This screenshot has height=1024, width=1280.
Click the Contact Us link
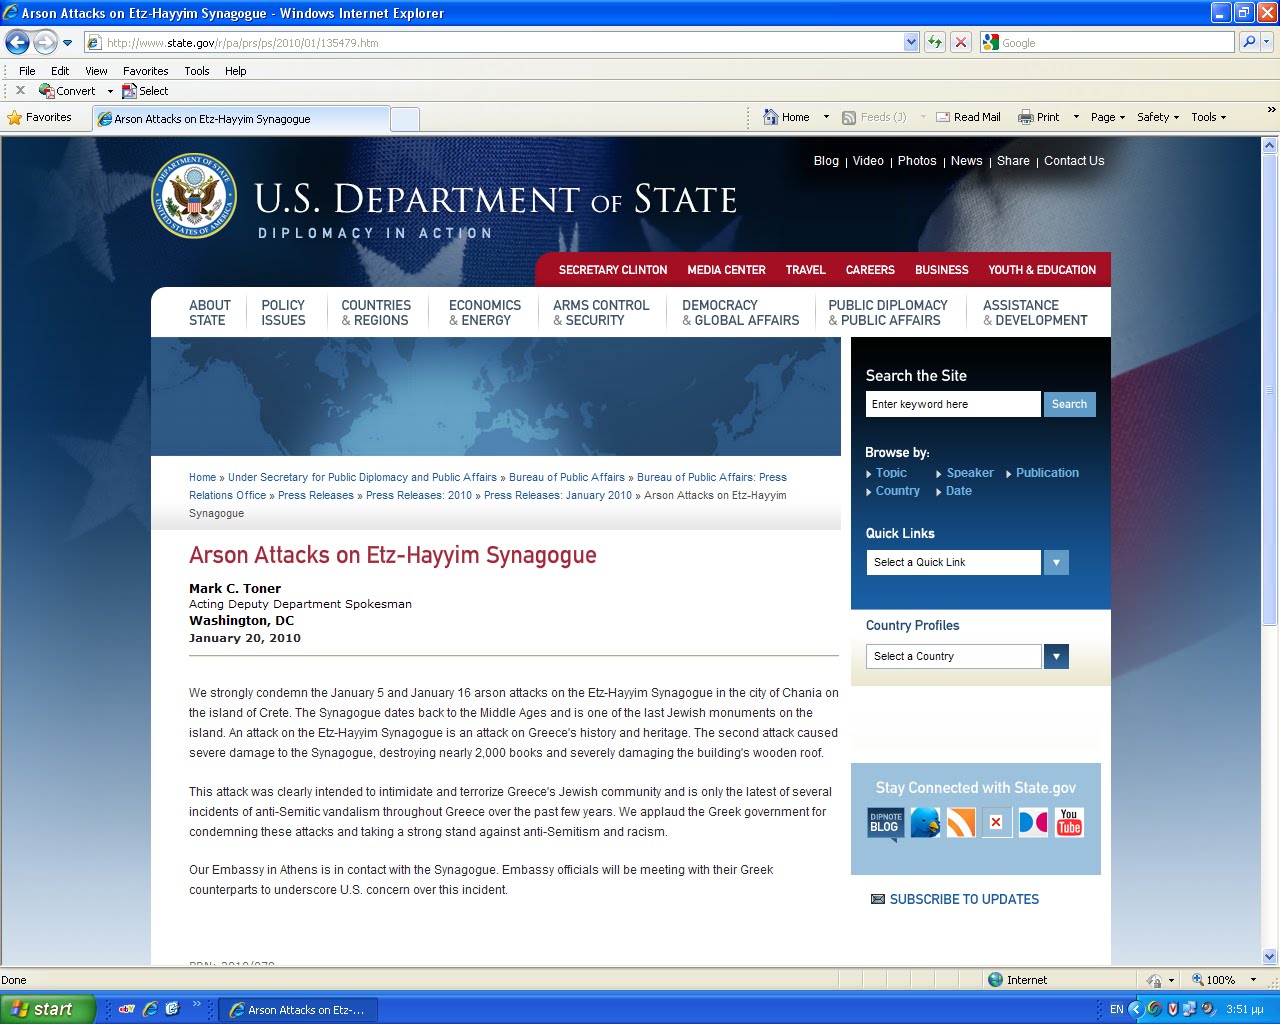click(1074, 161)
